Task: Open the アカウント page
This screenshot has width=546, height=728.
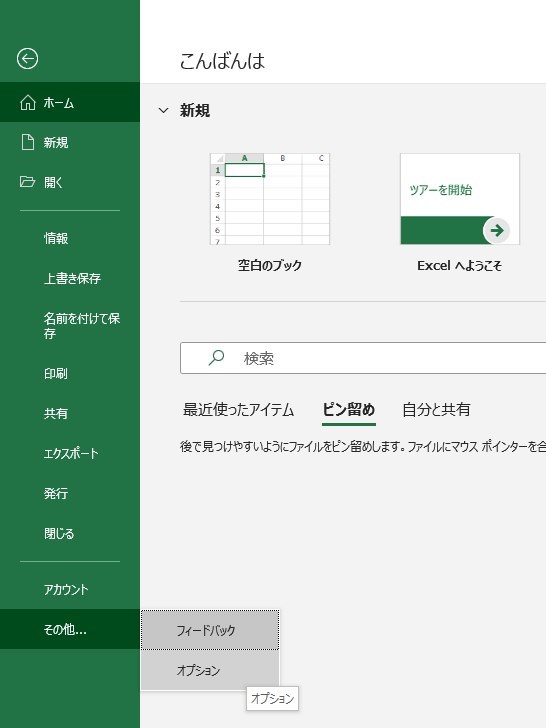Action: 70,589
